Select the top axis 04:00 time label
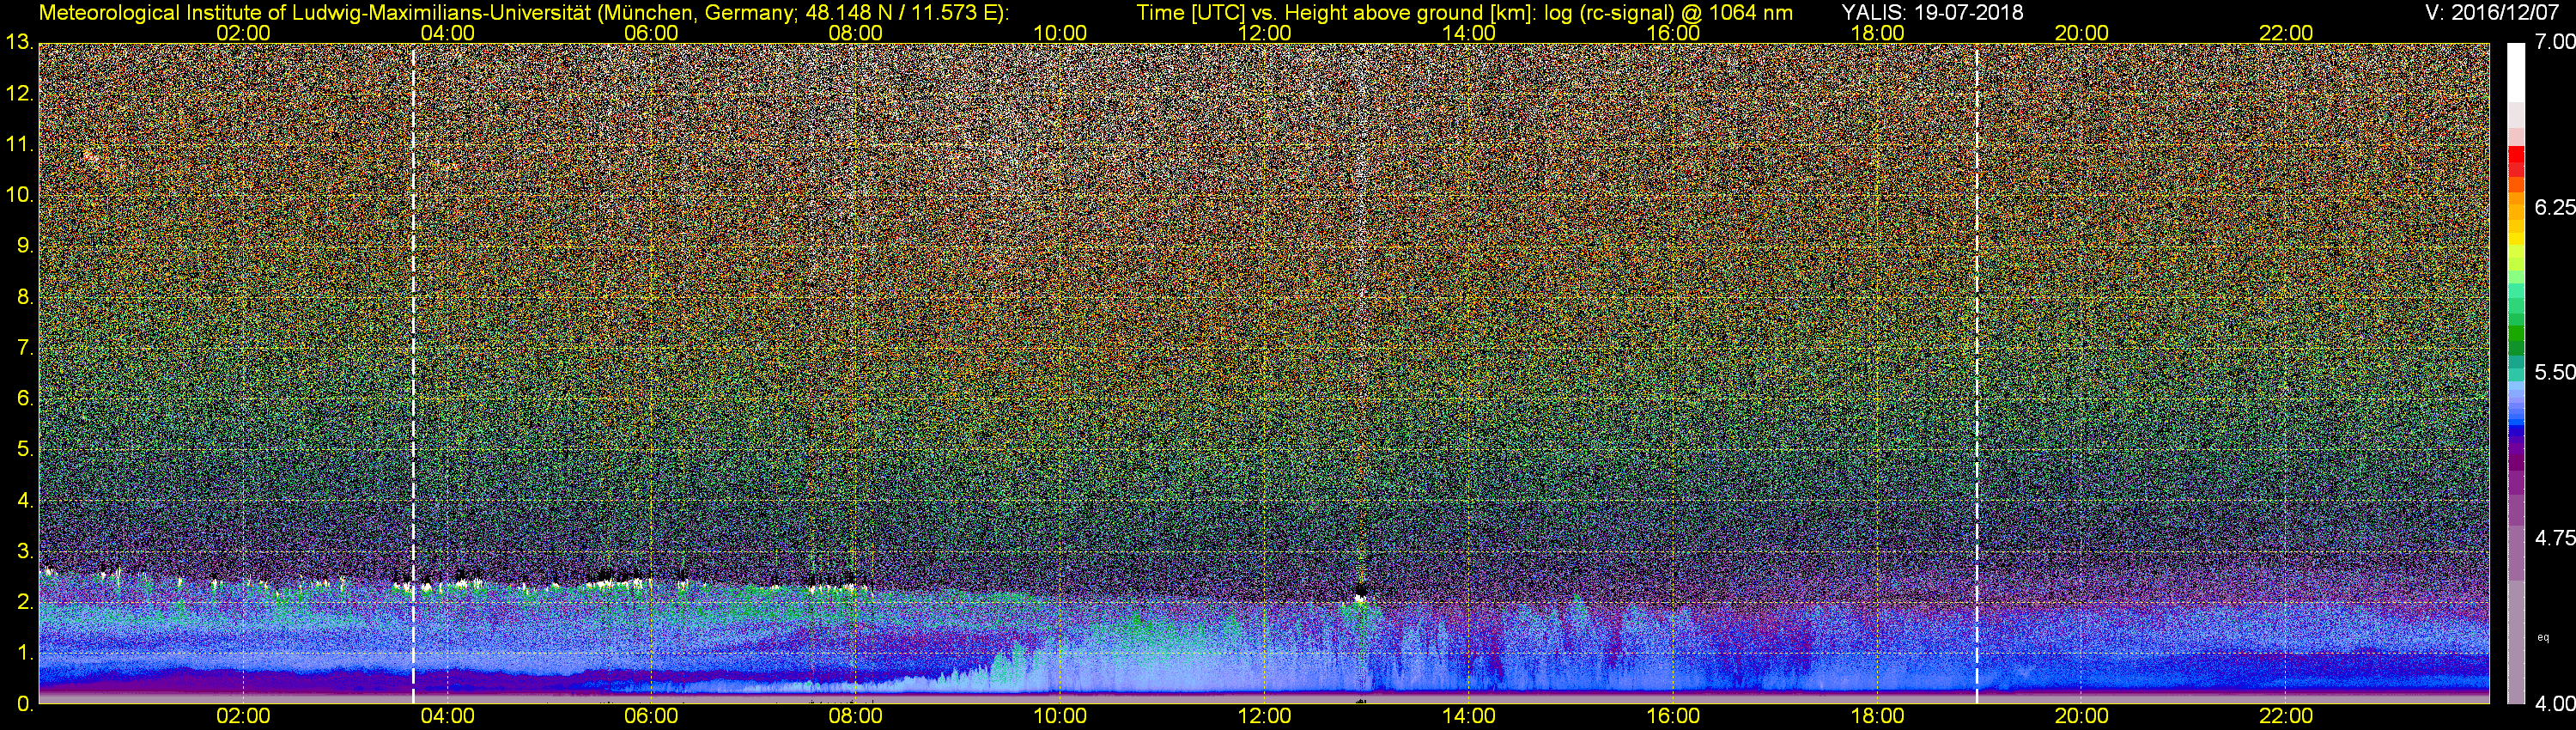 [447, 33]
